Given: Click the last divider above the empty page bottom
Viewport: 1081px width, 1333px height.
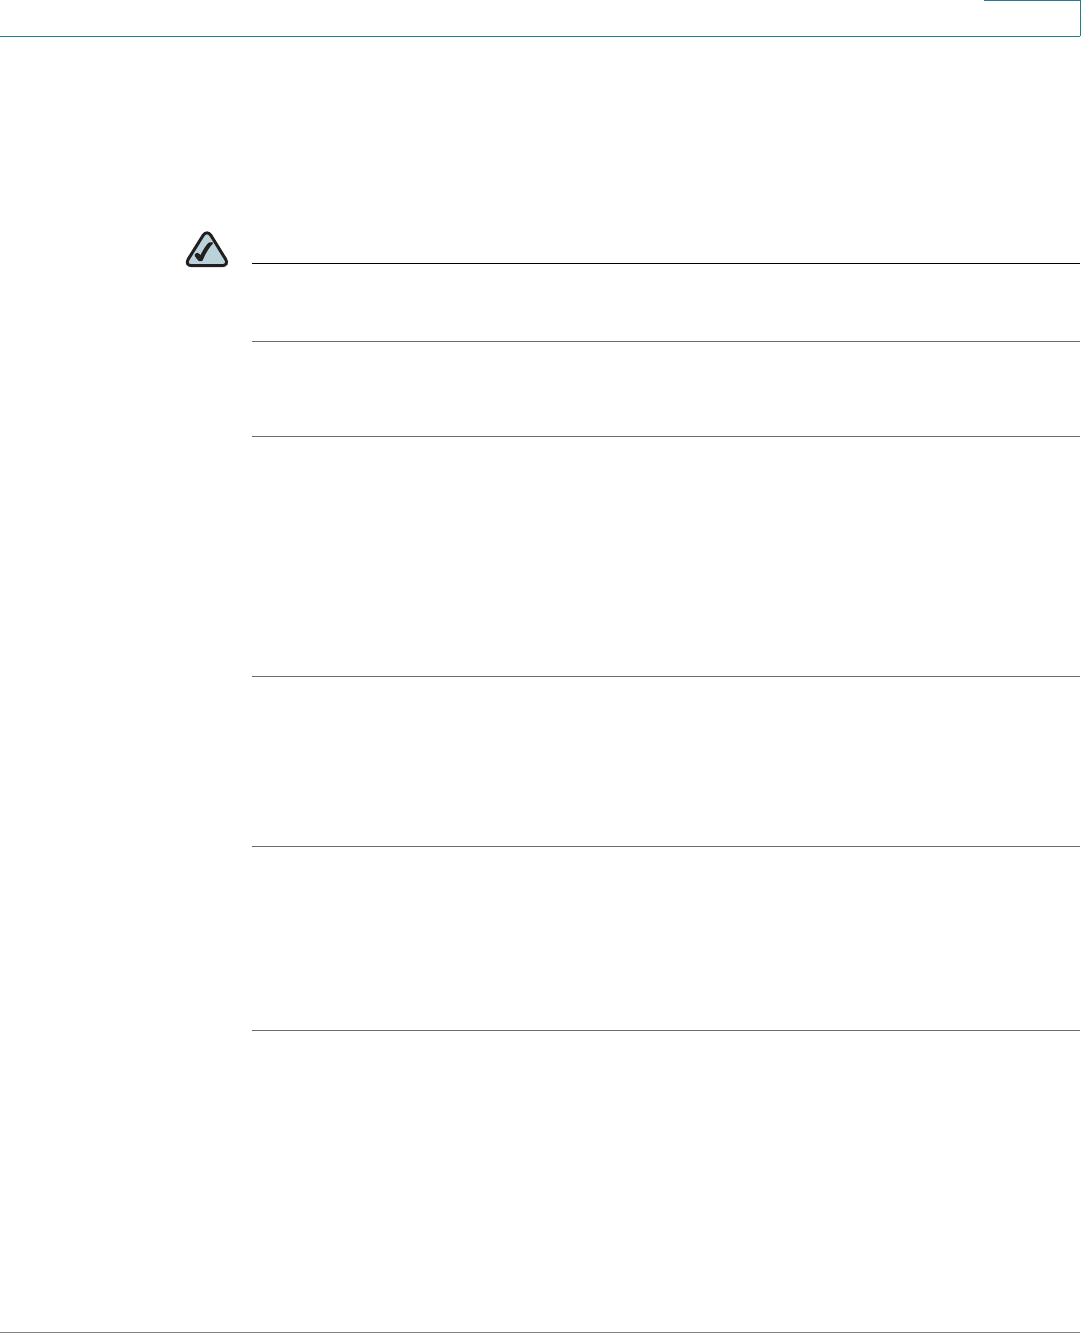Looking at the screenshot, I should 664,1030.
